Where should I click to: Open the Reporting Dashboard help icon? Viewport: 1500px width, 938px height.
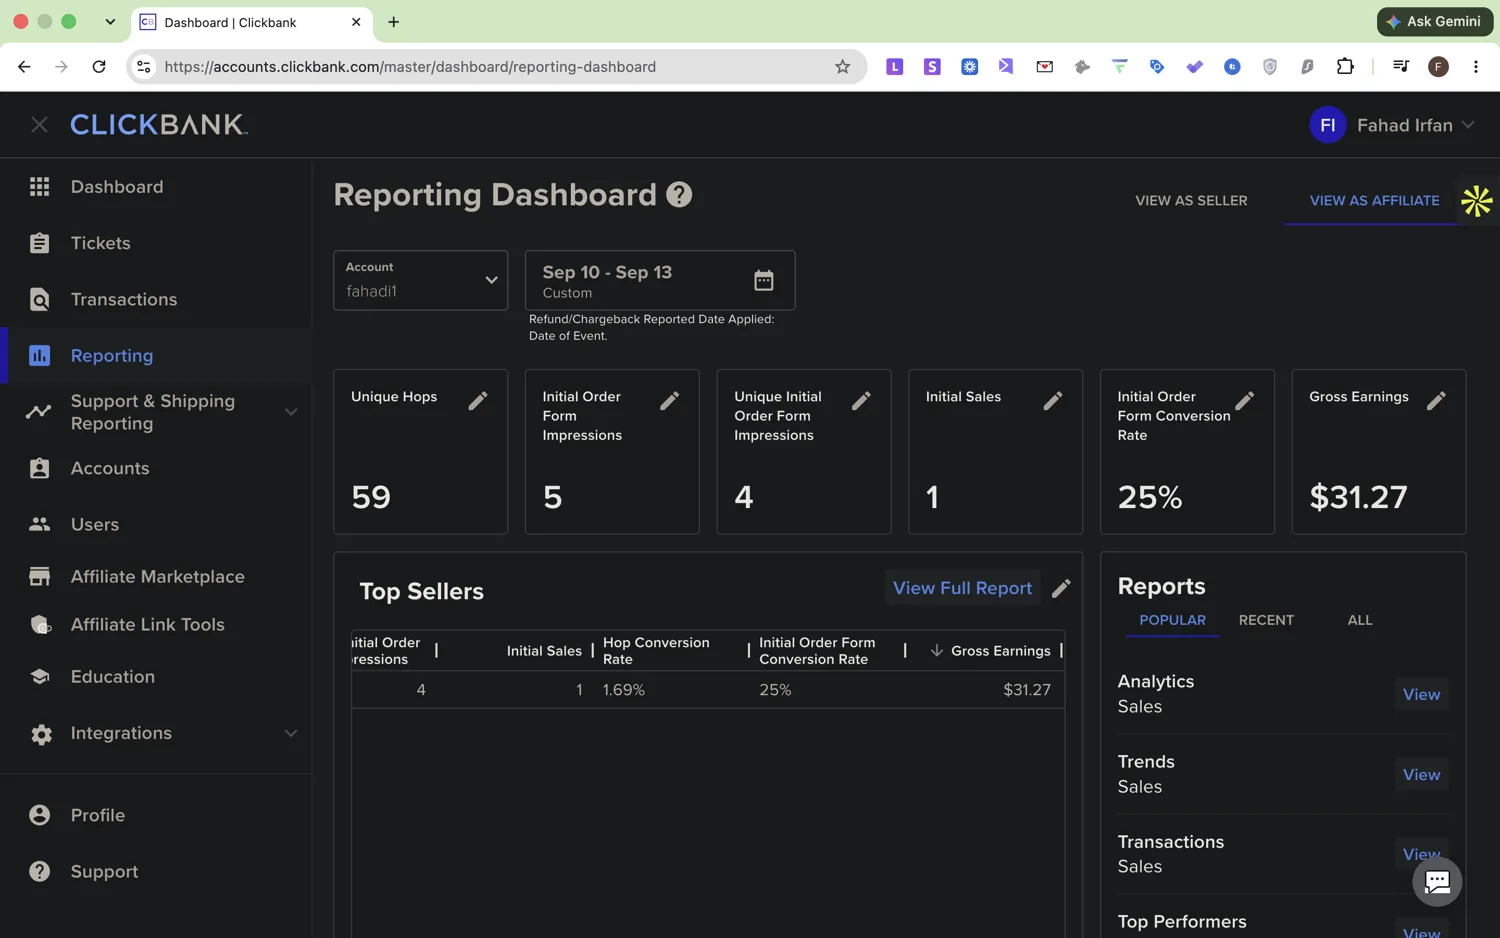pyautogui.click(x=679, y=194)
